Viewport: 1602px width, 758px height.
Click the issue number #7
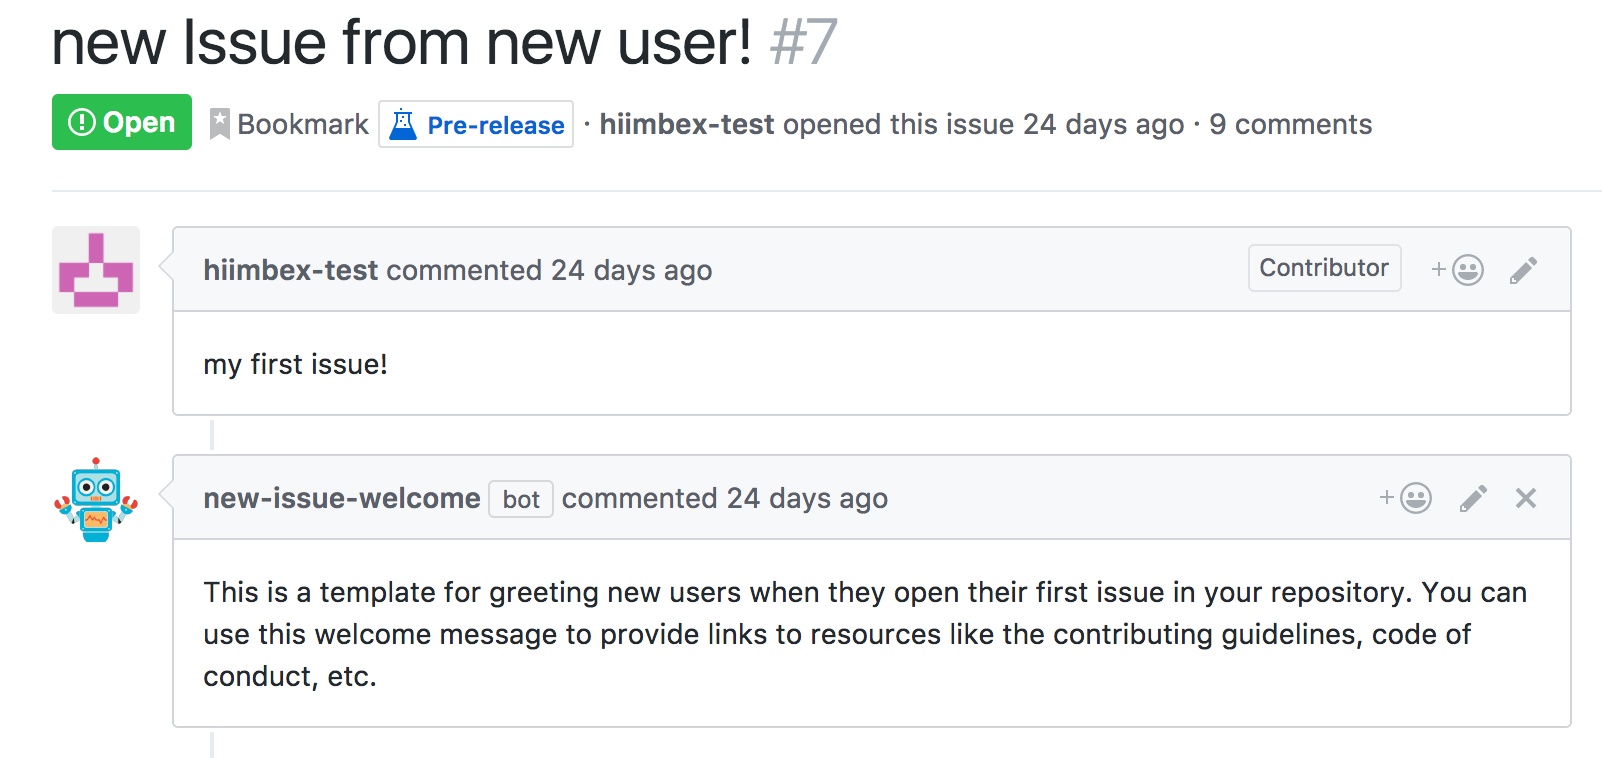pyautogui.click(x=803, y=42)
